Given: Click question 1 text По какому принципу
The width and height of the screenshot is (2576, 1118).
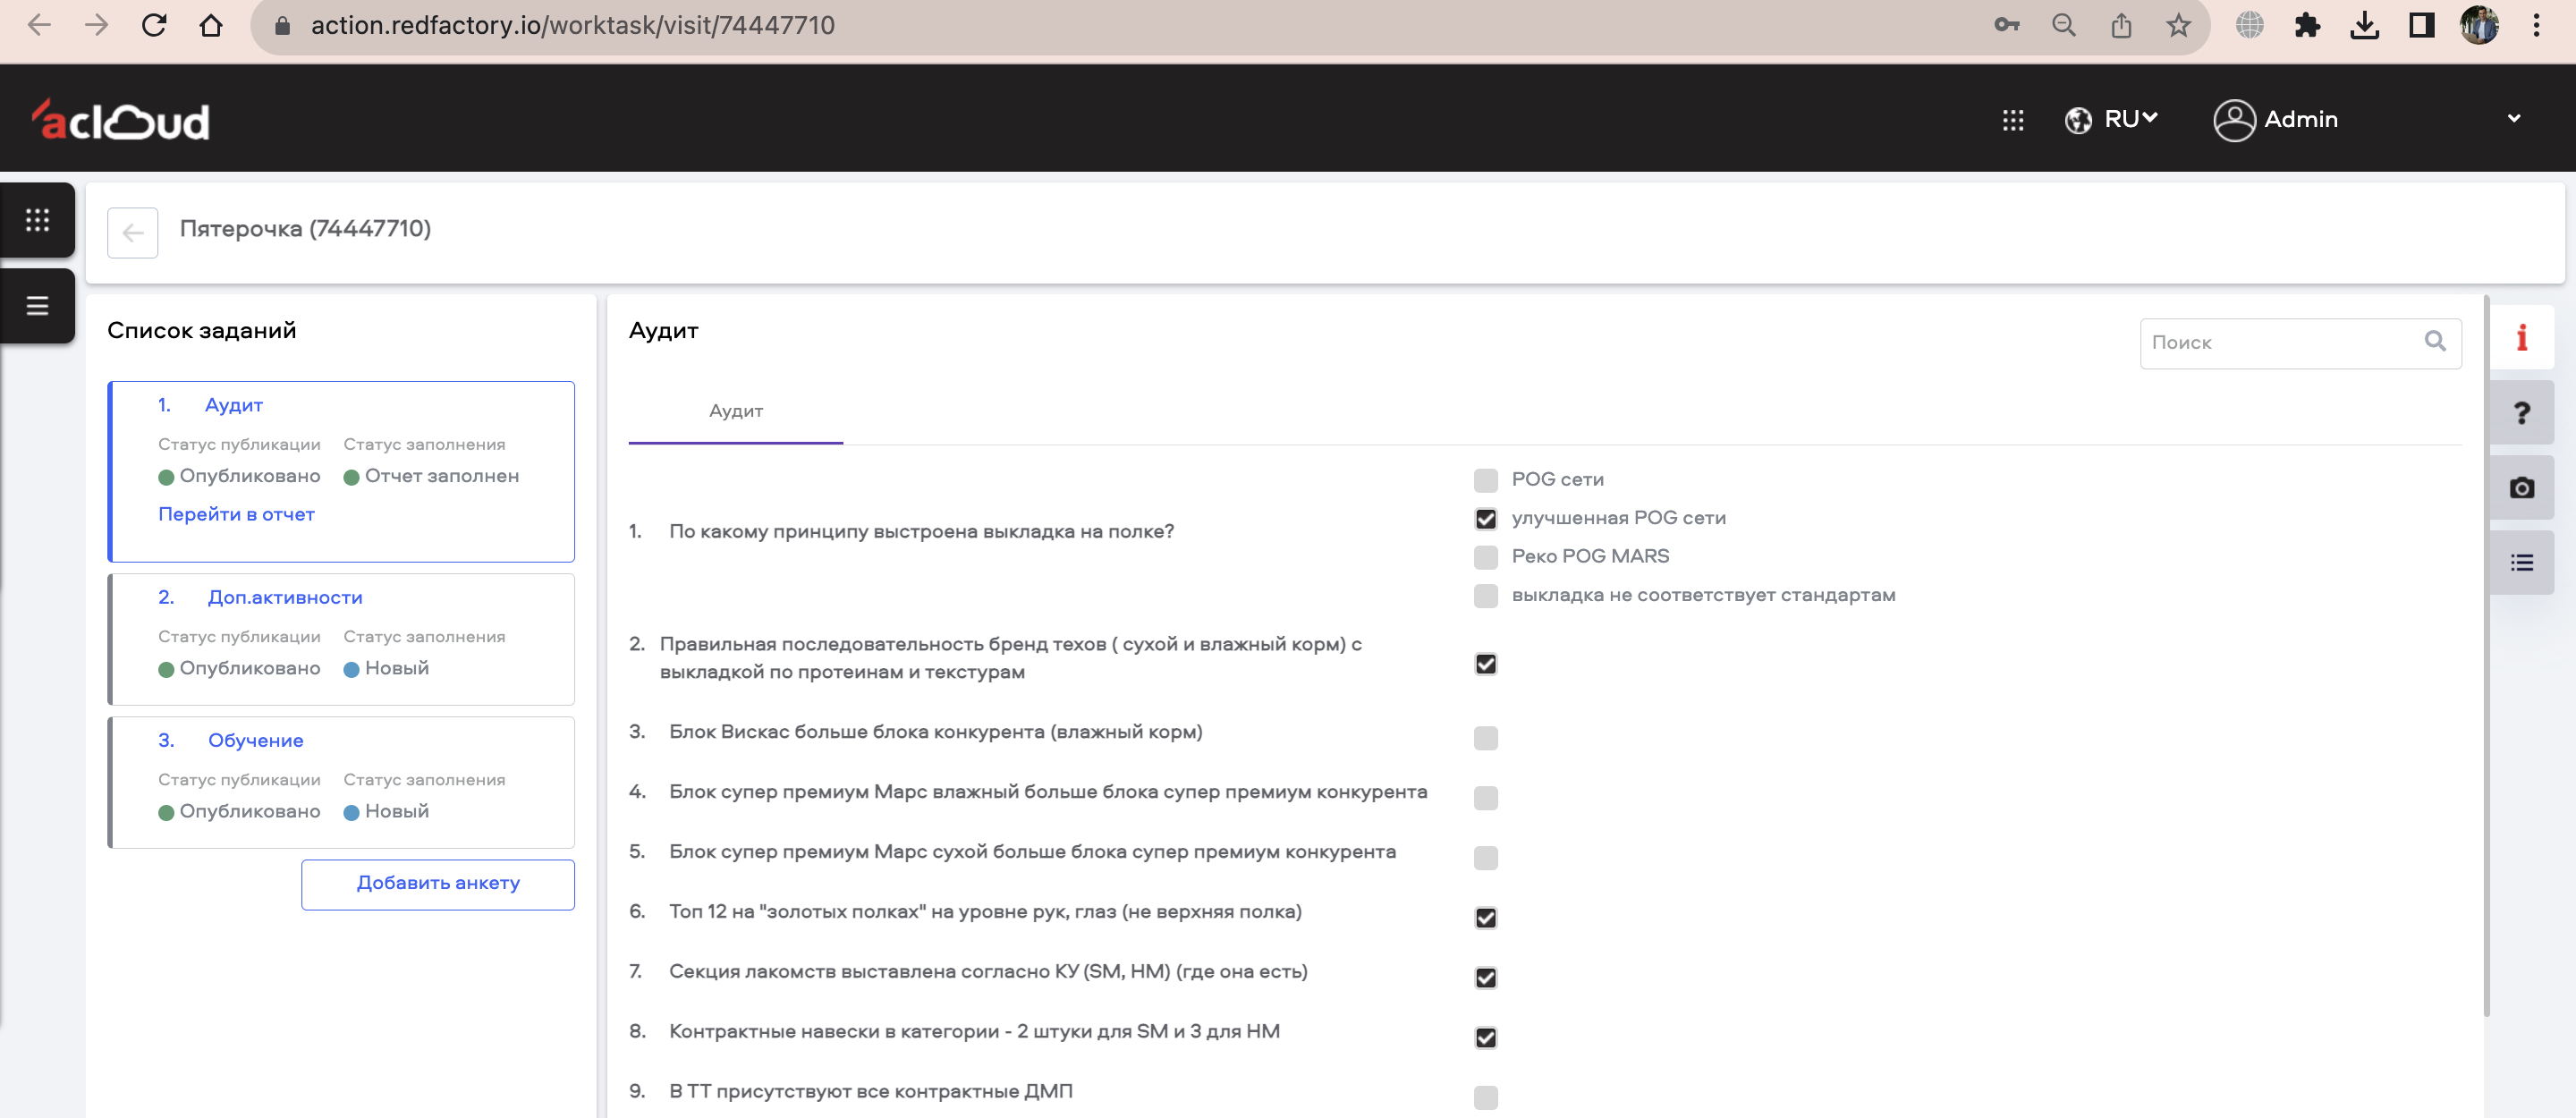Looking at the screenshot, I should pos(920,531).
